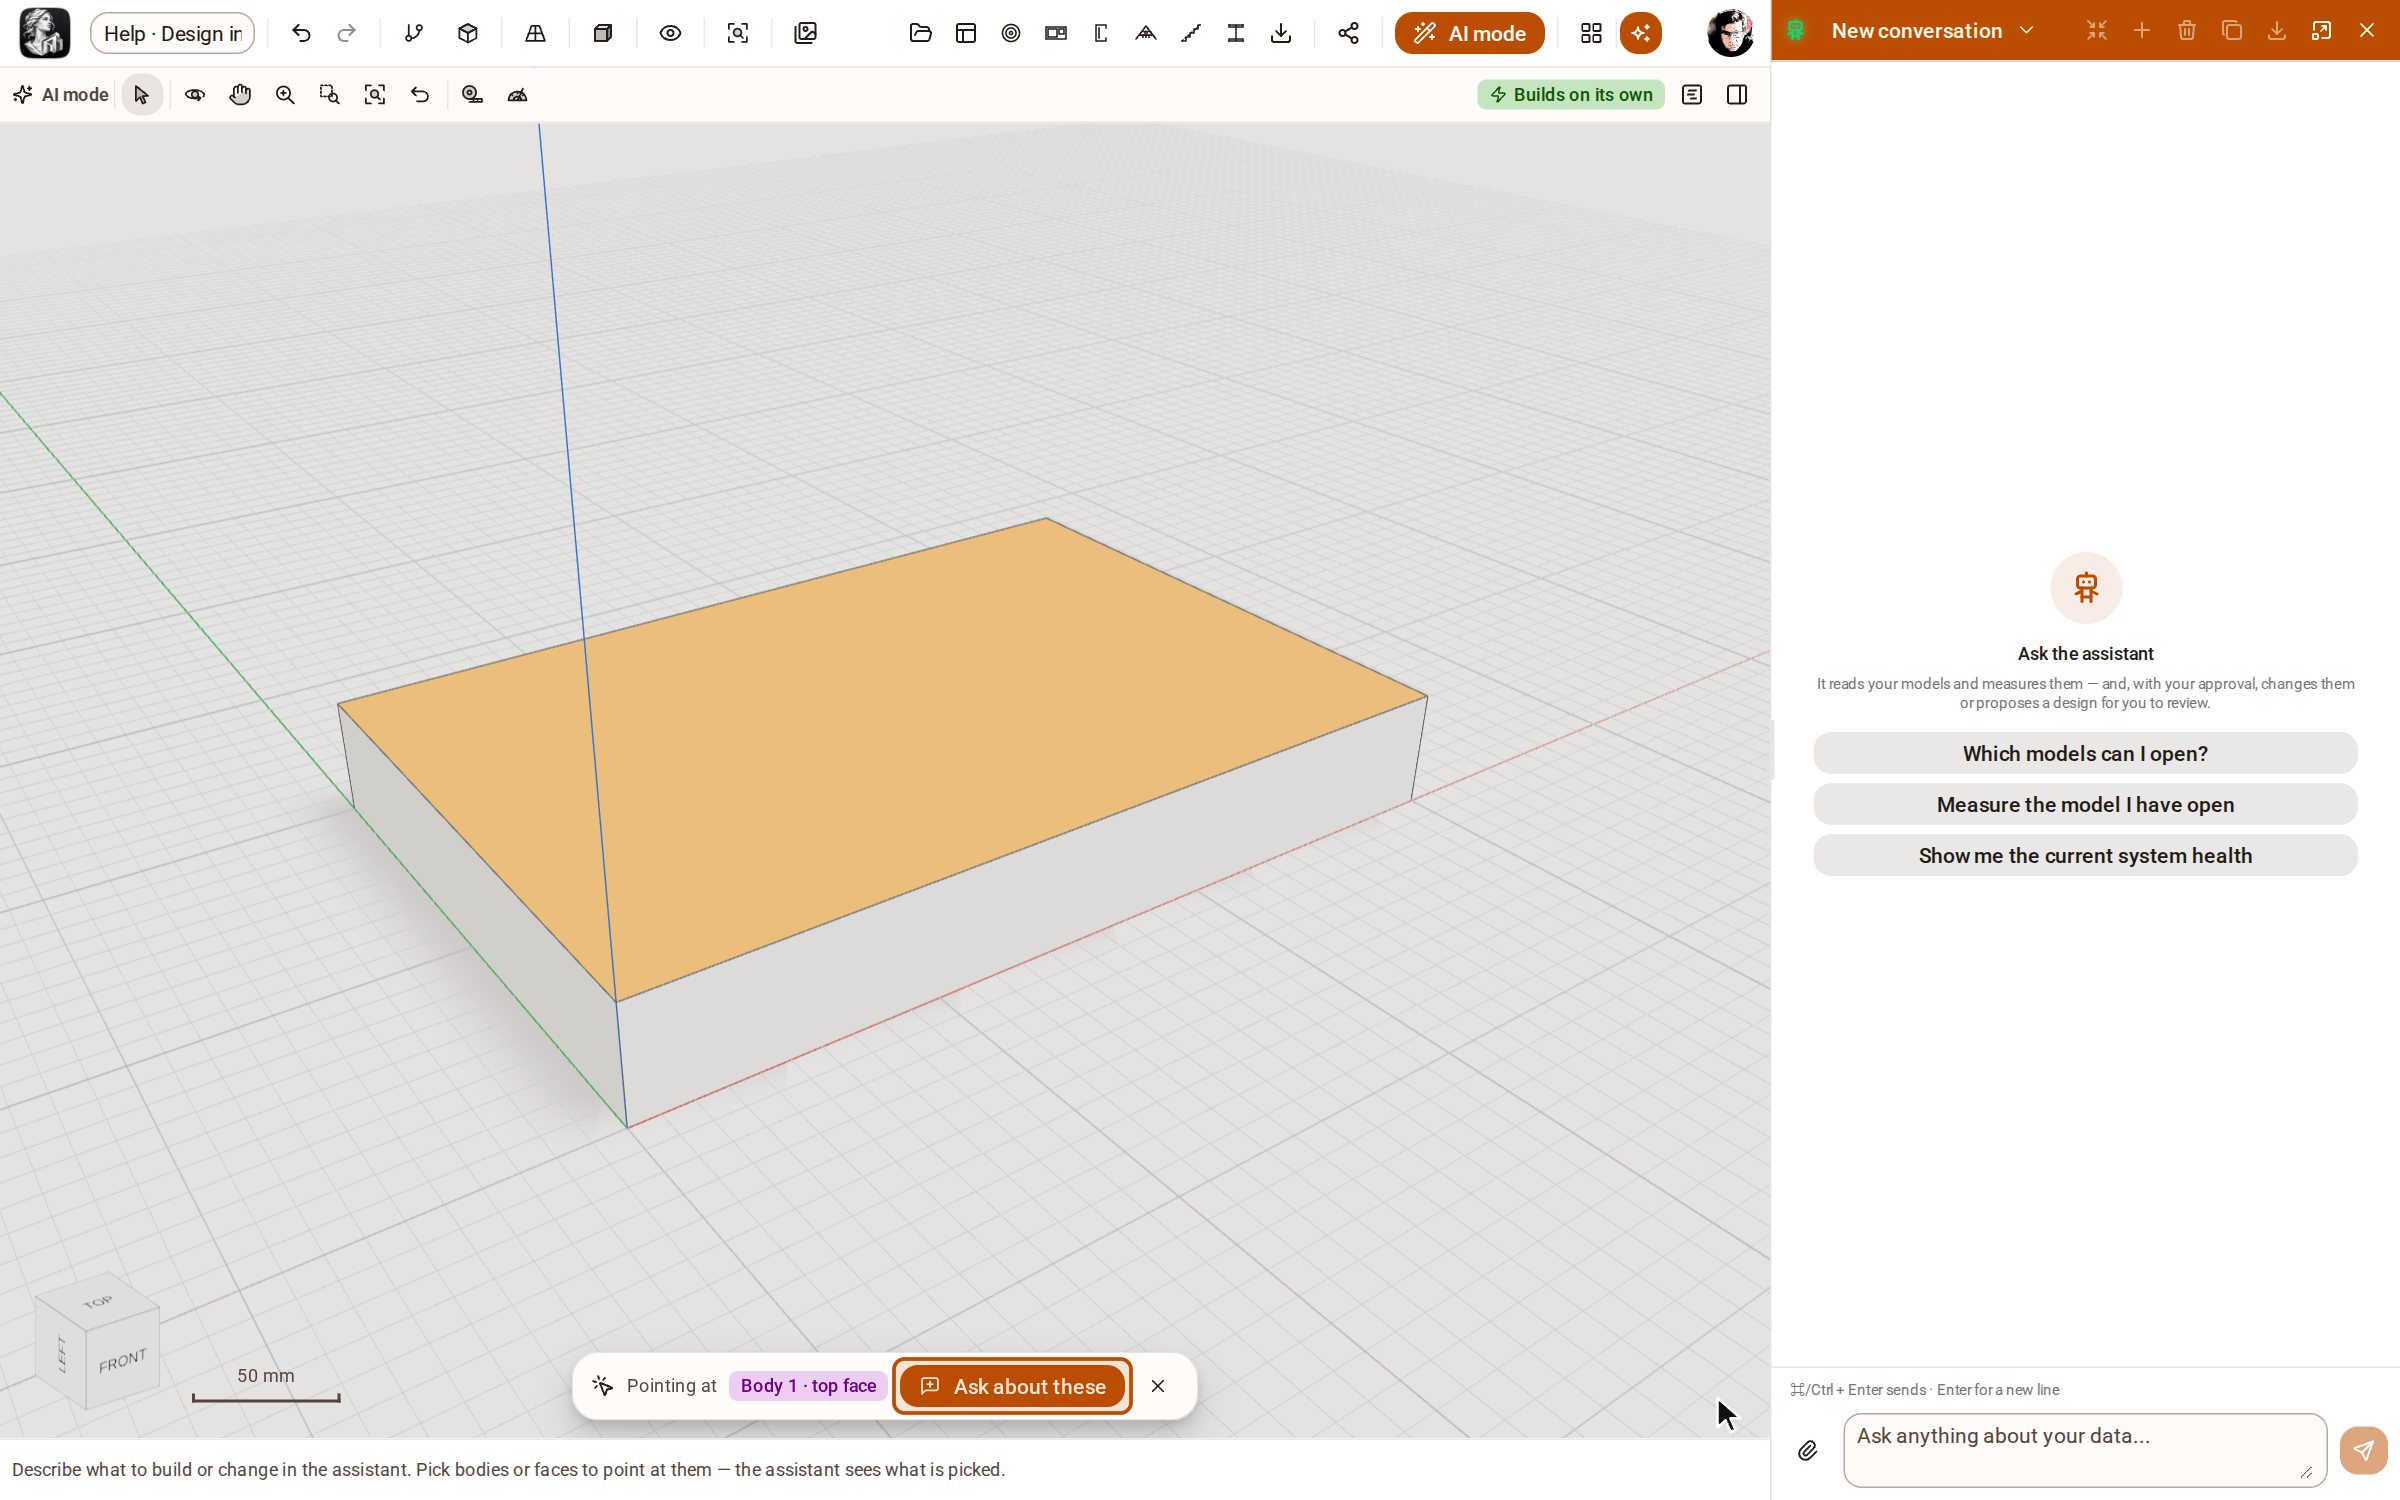Click the 'Ask anything about your data' input field
2400x1500 pixels.
pos(2085,1449)
